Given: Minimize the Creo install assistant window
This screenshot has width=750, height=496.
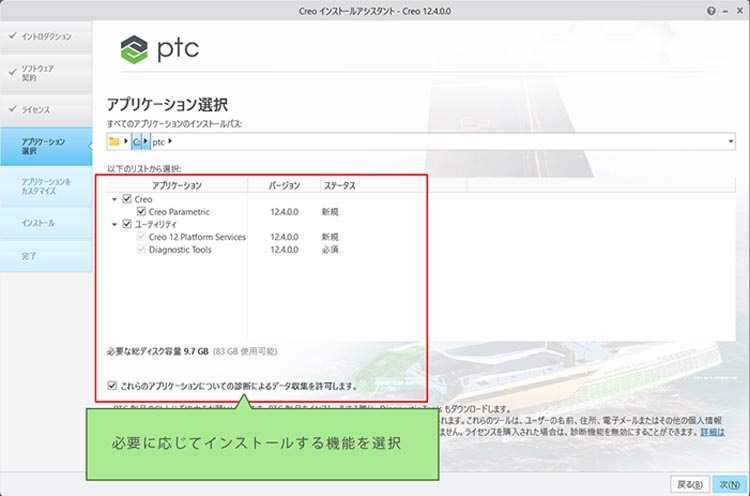Looking at the screenshot, I should click(x=726, y=11).
